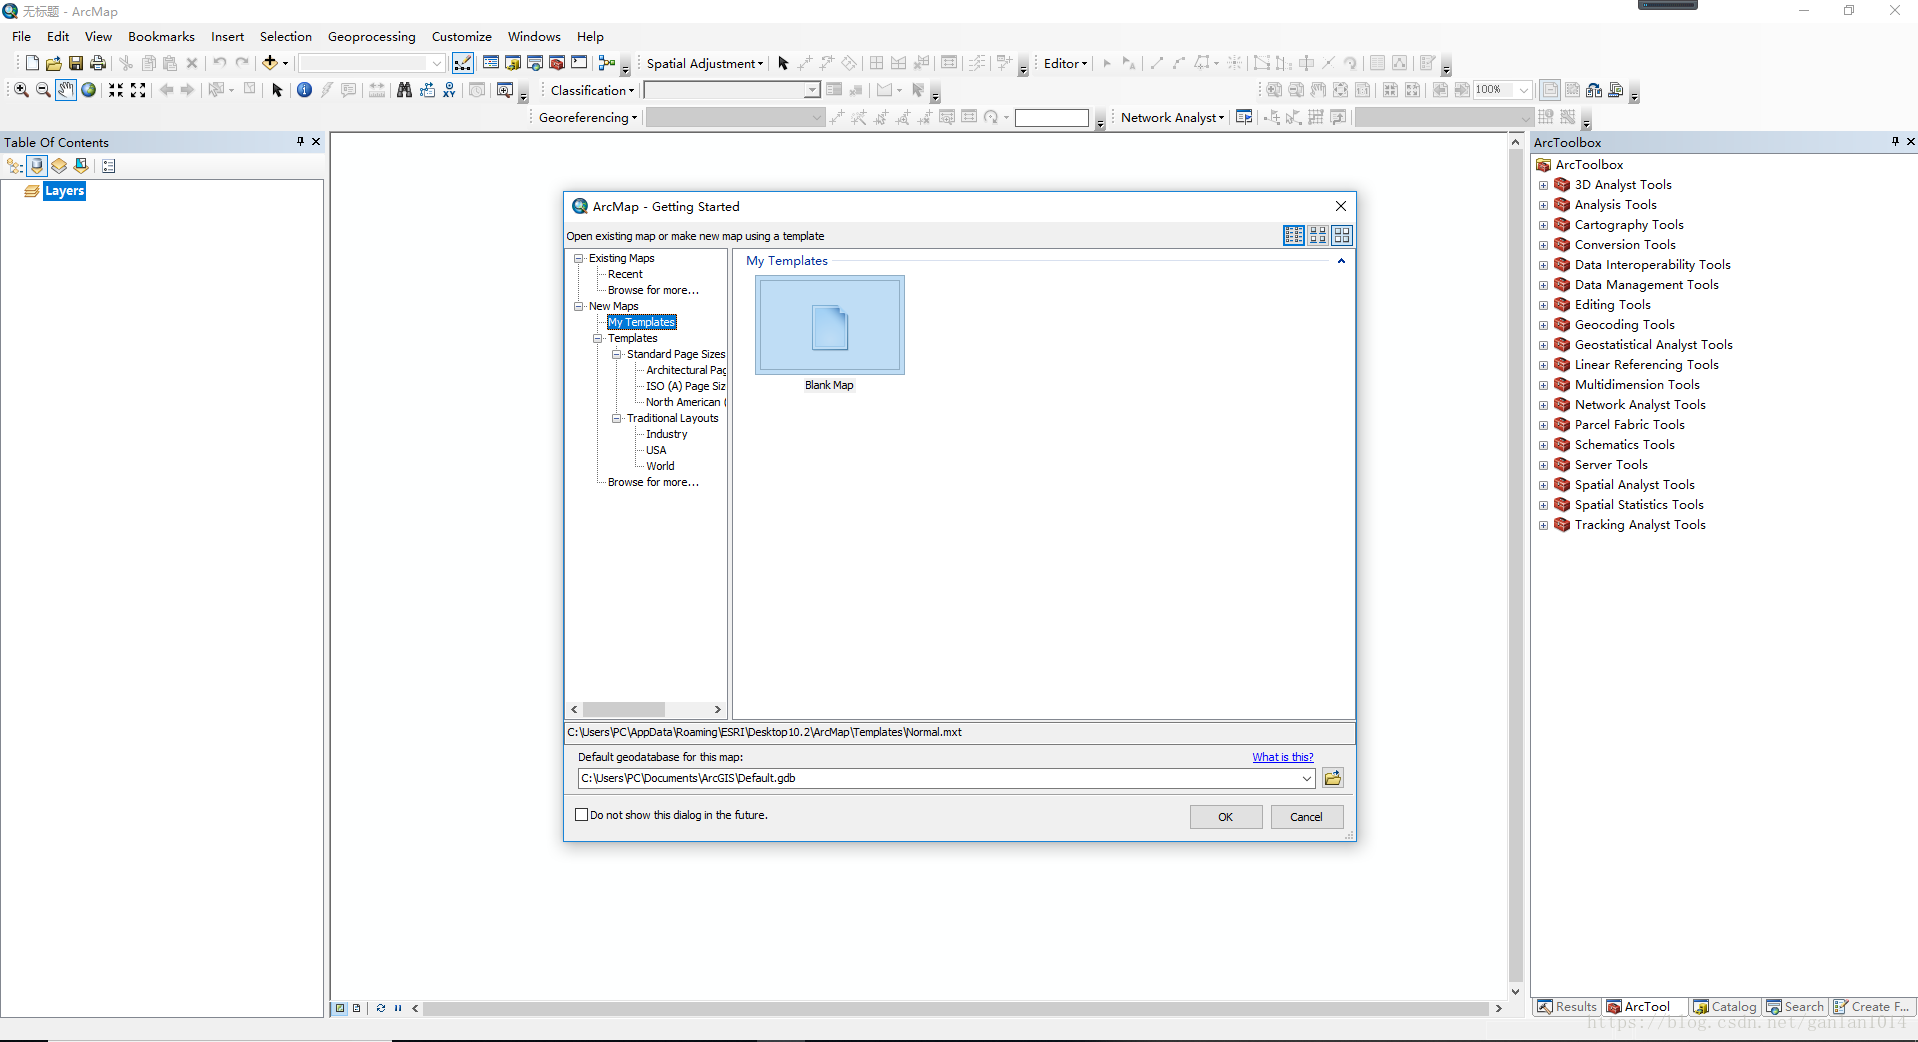Image resolution: width=1918 pixels, height=1042 pixels.
Task: Open the Bookmarks menu
Action: pos(161,36)
